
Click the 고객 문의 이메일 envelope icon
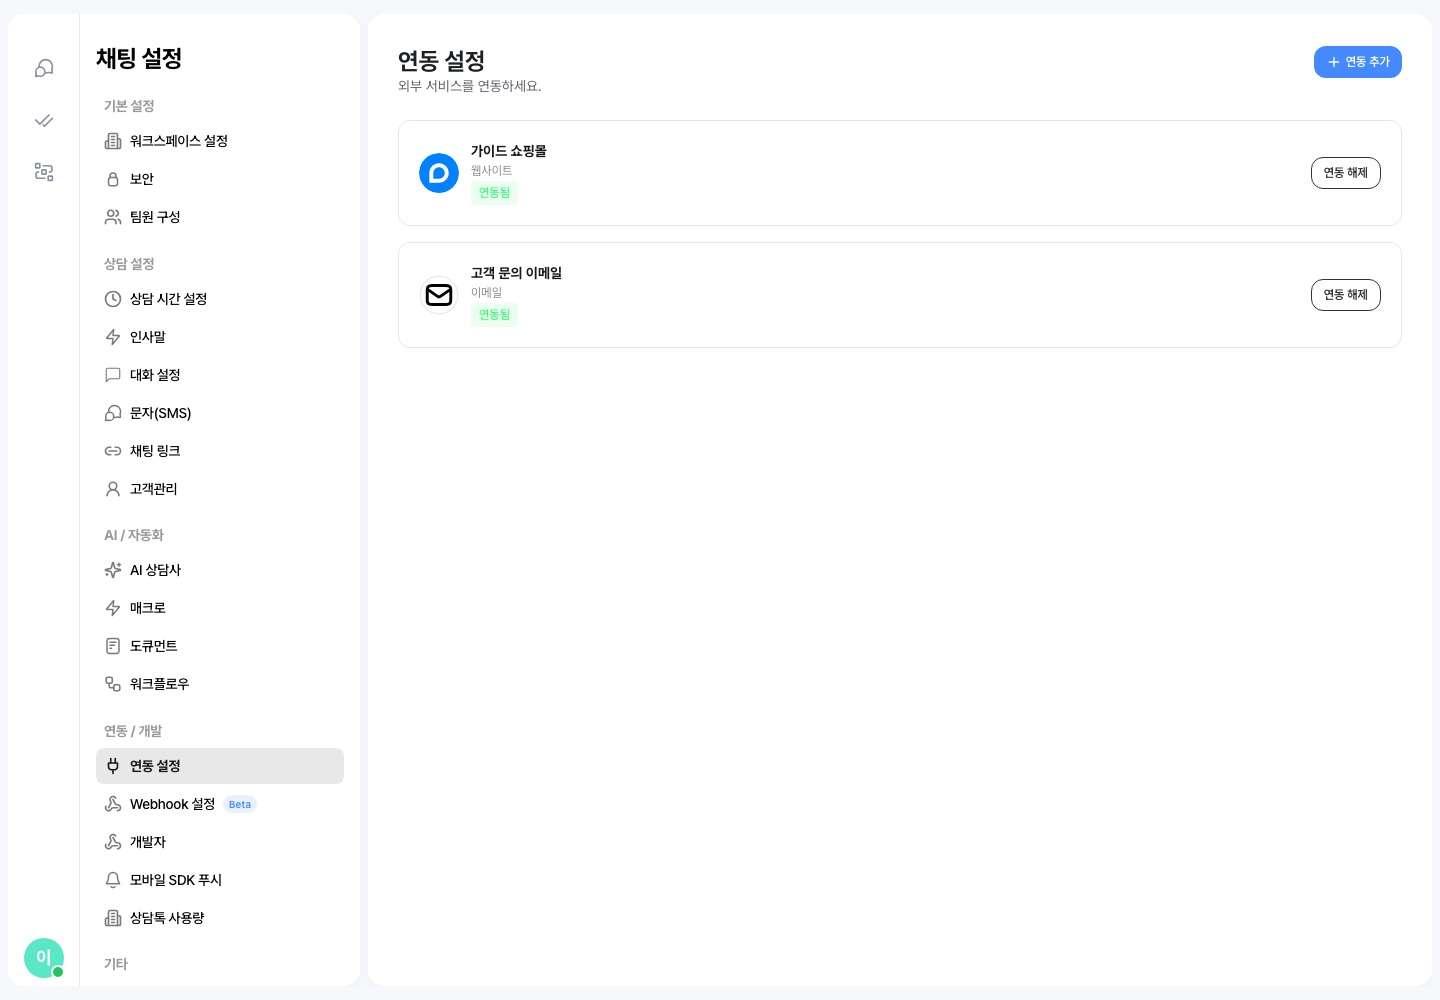click(x=439, y=295)
